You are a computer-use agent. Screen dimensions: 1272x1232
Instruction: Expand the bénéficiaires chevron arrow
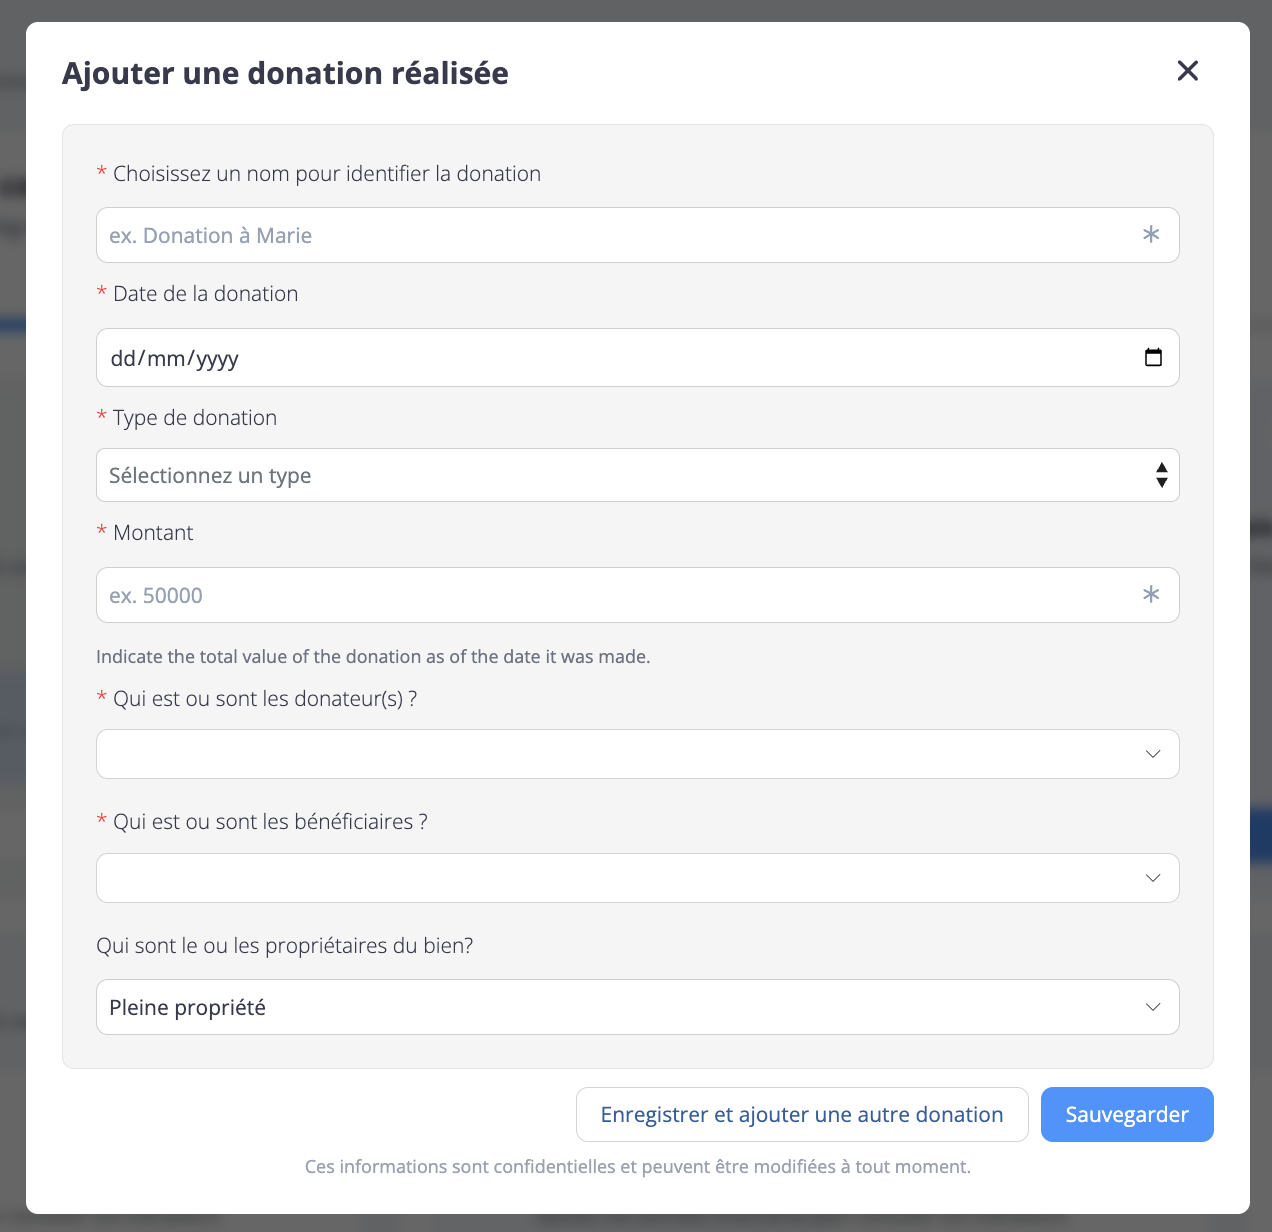pyautogui.click(x=1153, y=878)
